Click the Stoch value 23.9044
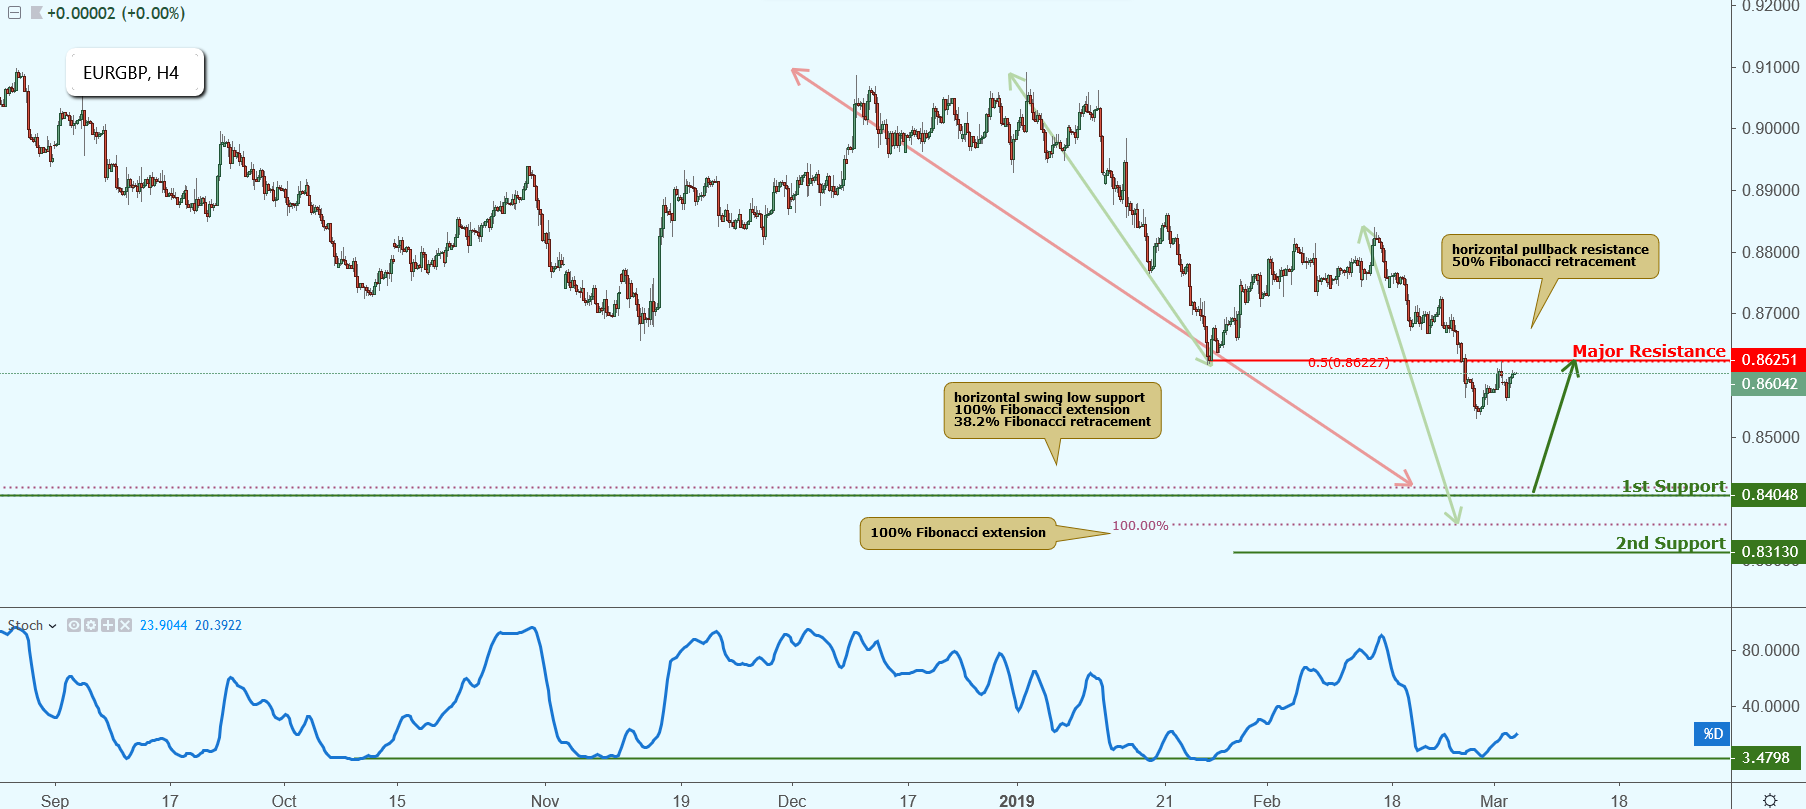Viewport: 1806px width, 809px height. tap(164, 626)
